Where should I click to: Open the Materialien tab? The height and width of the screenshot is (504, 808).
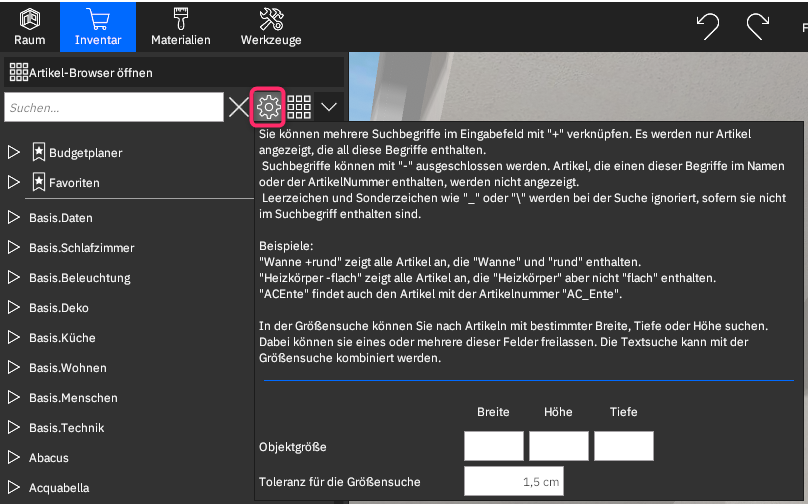180,27
